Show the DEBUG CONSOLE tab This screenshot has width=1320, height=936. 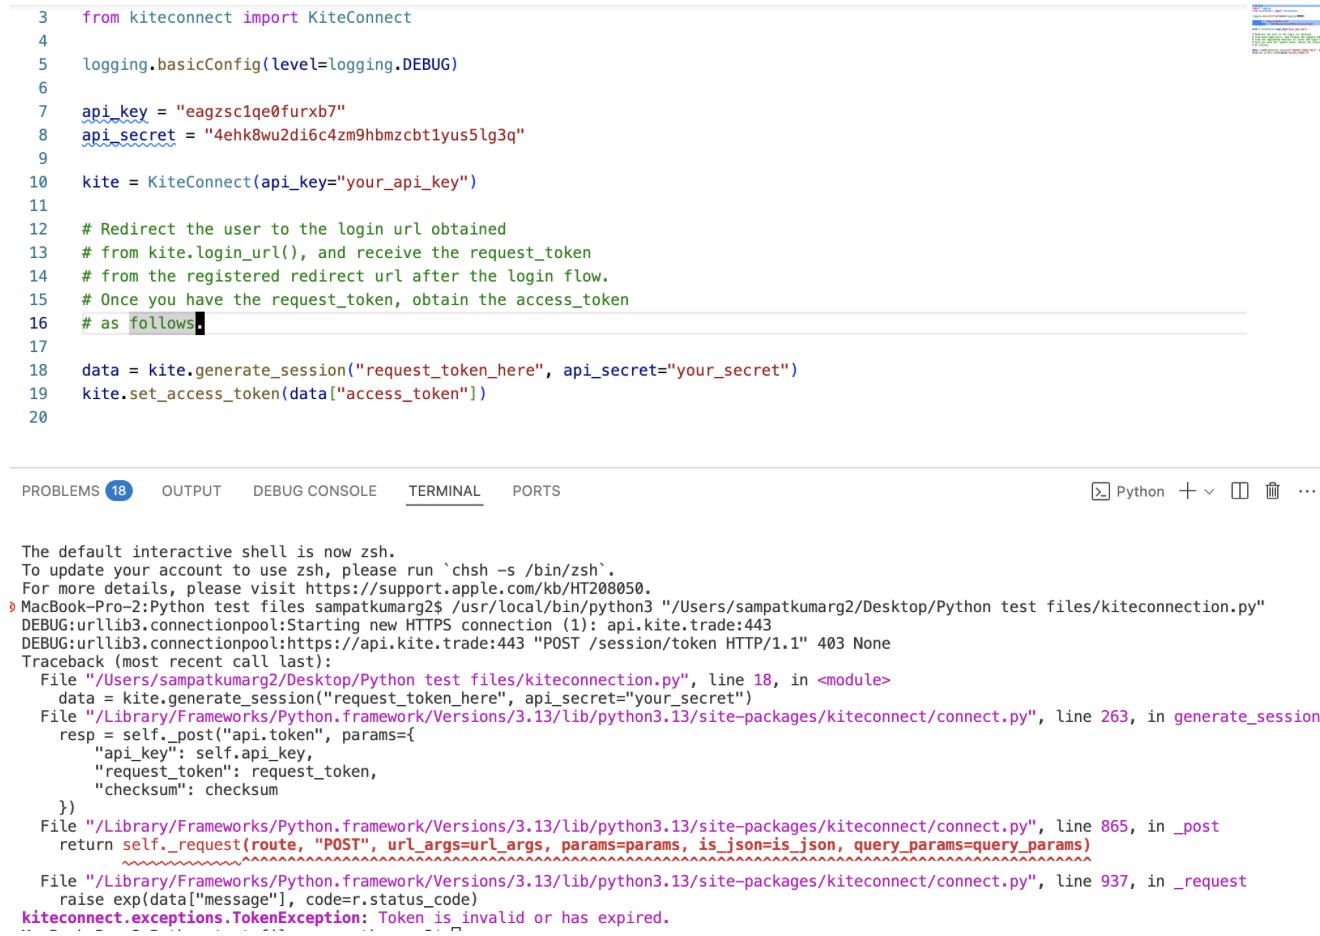314,491
